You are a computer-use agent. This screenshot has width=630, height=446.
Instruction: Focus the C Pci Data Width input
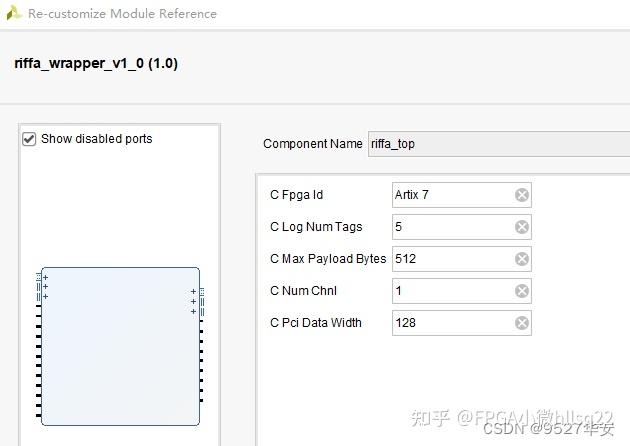pyautogui.click(x=450, y=323)
